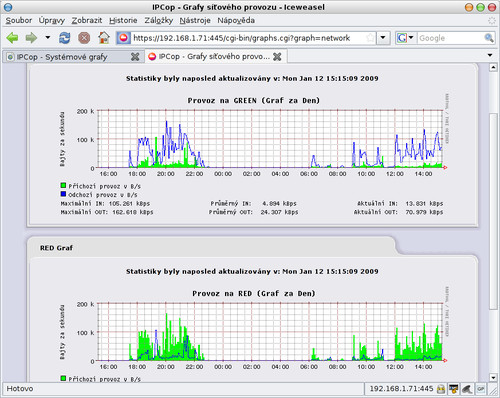The height and width of the screenshot is (398, 500).
Task: Open the Historie menu
Action: click(x=123, y=20)
